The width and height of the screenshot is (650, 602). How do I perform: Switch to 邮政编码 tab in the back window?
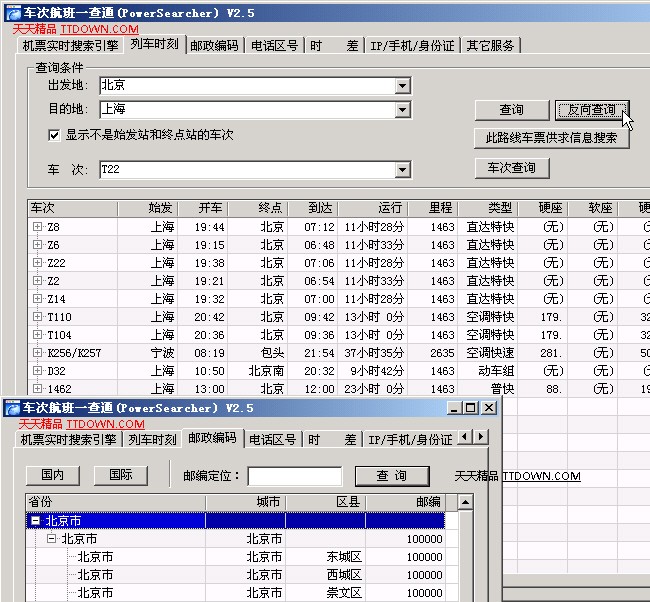click(214, 45)
